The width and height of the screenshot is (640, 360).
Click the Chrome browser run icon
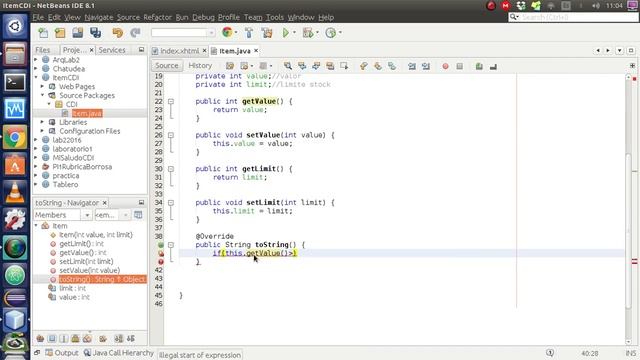(227, 32)
